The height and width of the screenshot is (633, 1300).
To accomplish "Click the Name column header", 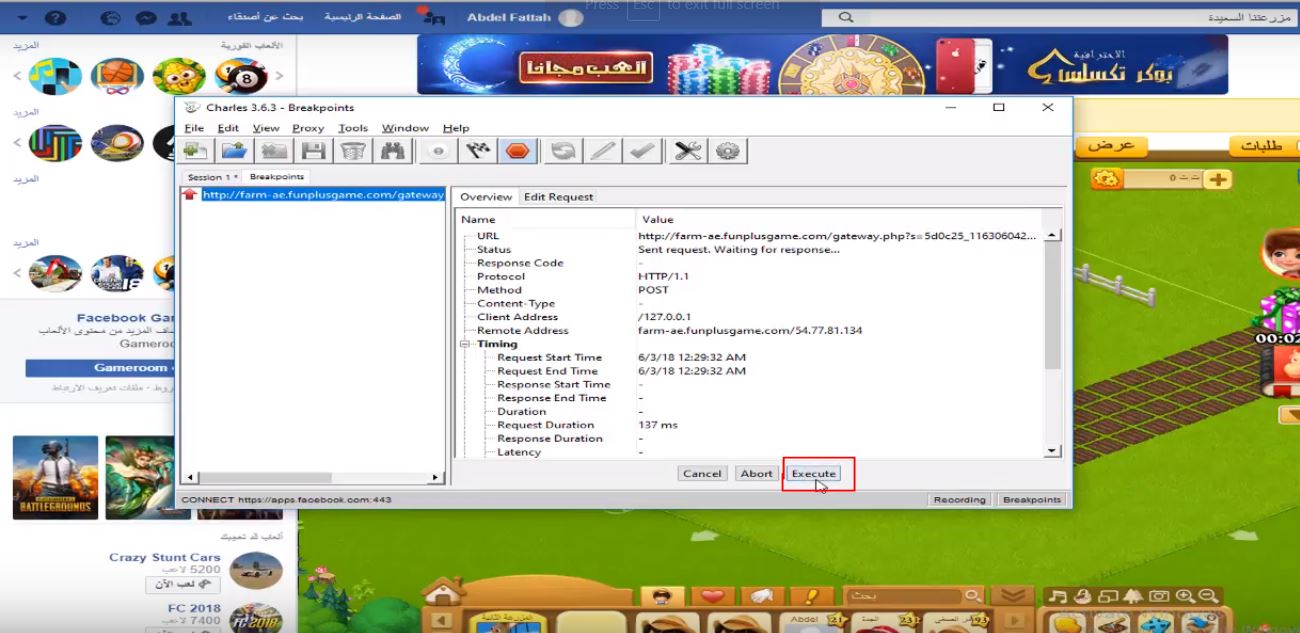I will pyautogui.click(x=546, y=219).
